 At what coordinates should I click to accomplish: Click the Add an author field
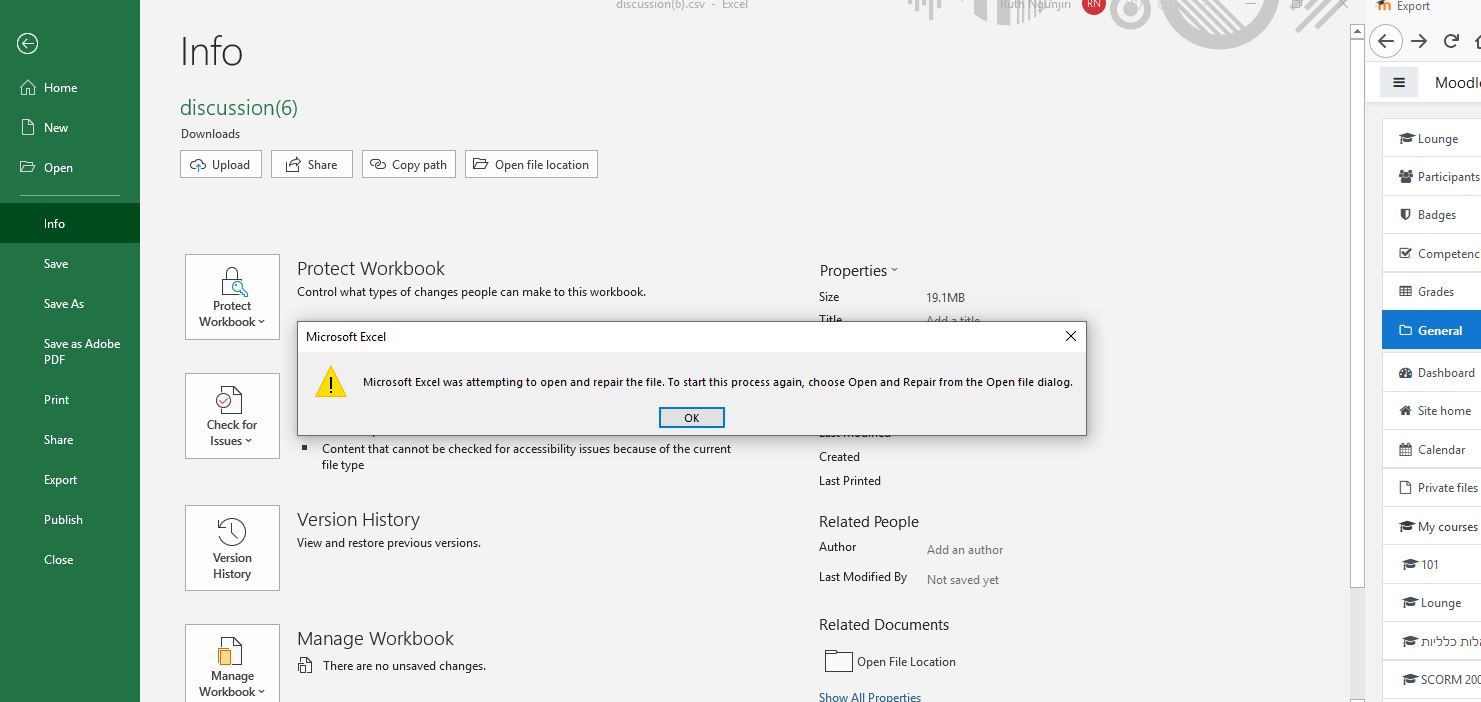click(x=965, y=549)
